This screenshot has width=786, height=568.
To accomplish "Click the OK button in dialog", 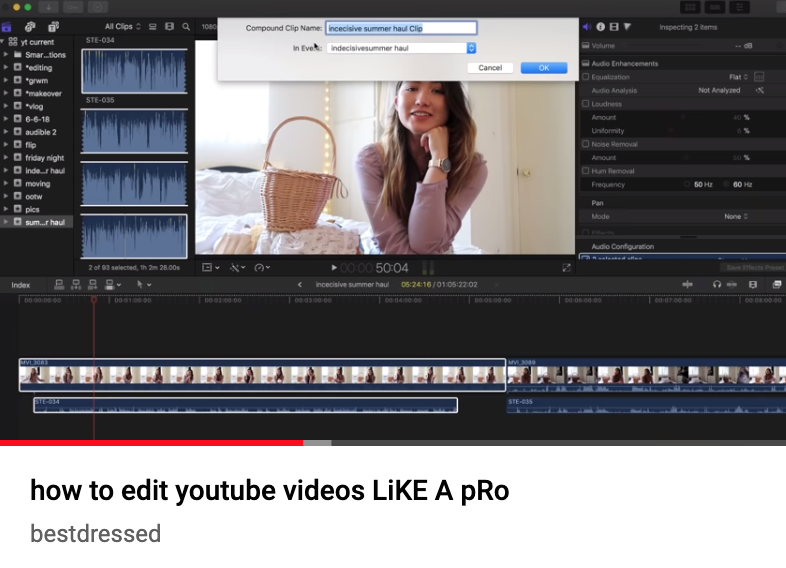I will [x=543, y=68].
